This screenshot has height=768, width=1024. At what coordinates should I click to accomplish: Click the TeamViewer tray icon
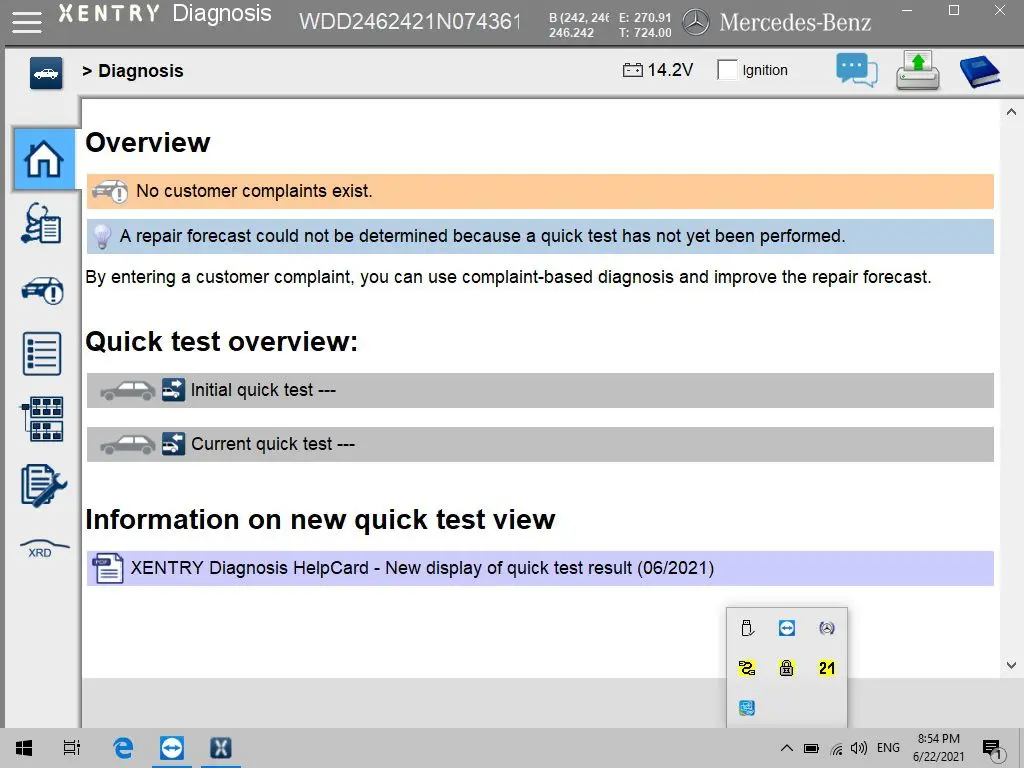(787, 628)
